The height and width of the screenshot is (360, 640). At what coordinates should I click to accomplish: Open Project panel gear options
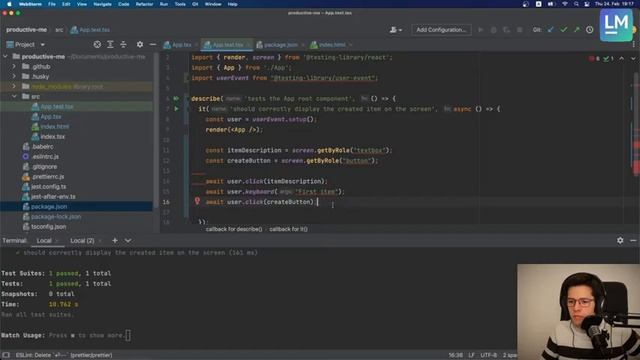(140, 44)
